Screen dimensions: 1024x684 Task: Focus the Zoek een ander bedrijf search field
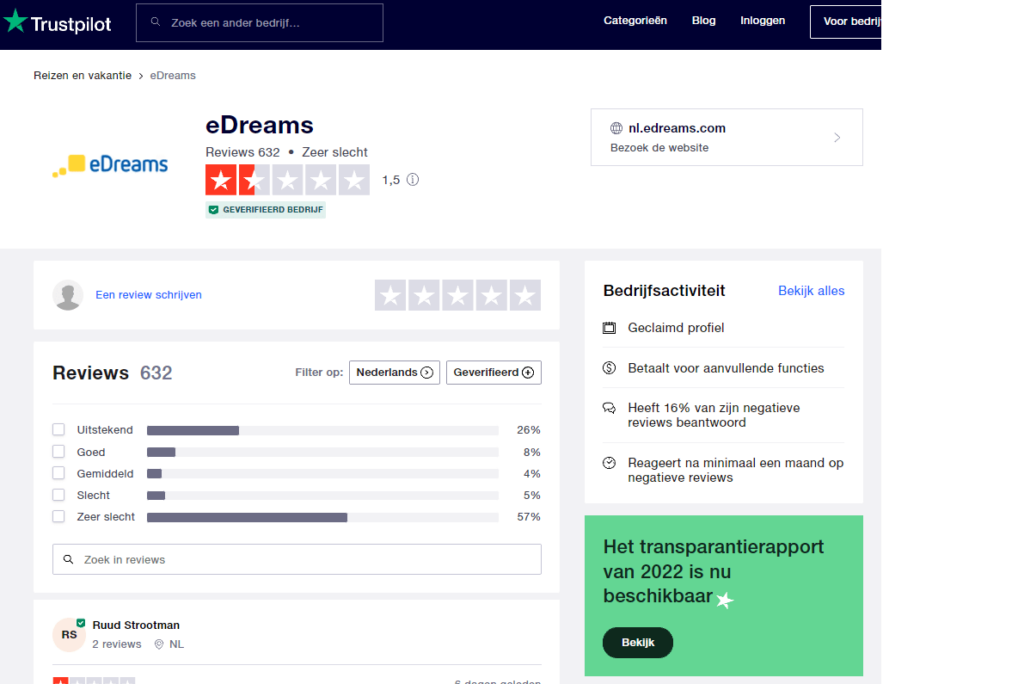(259, 23)
